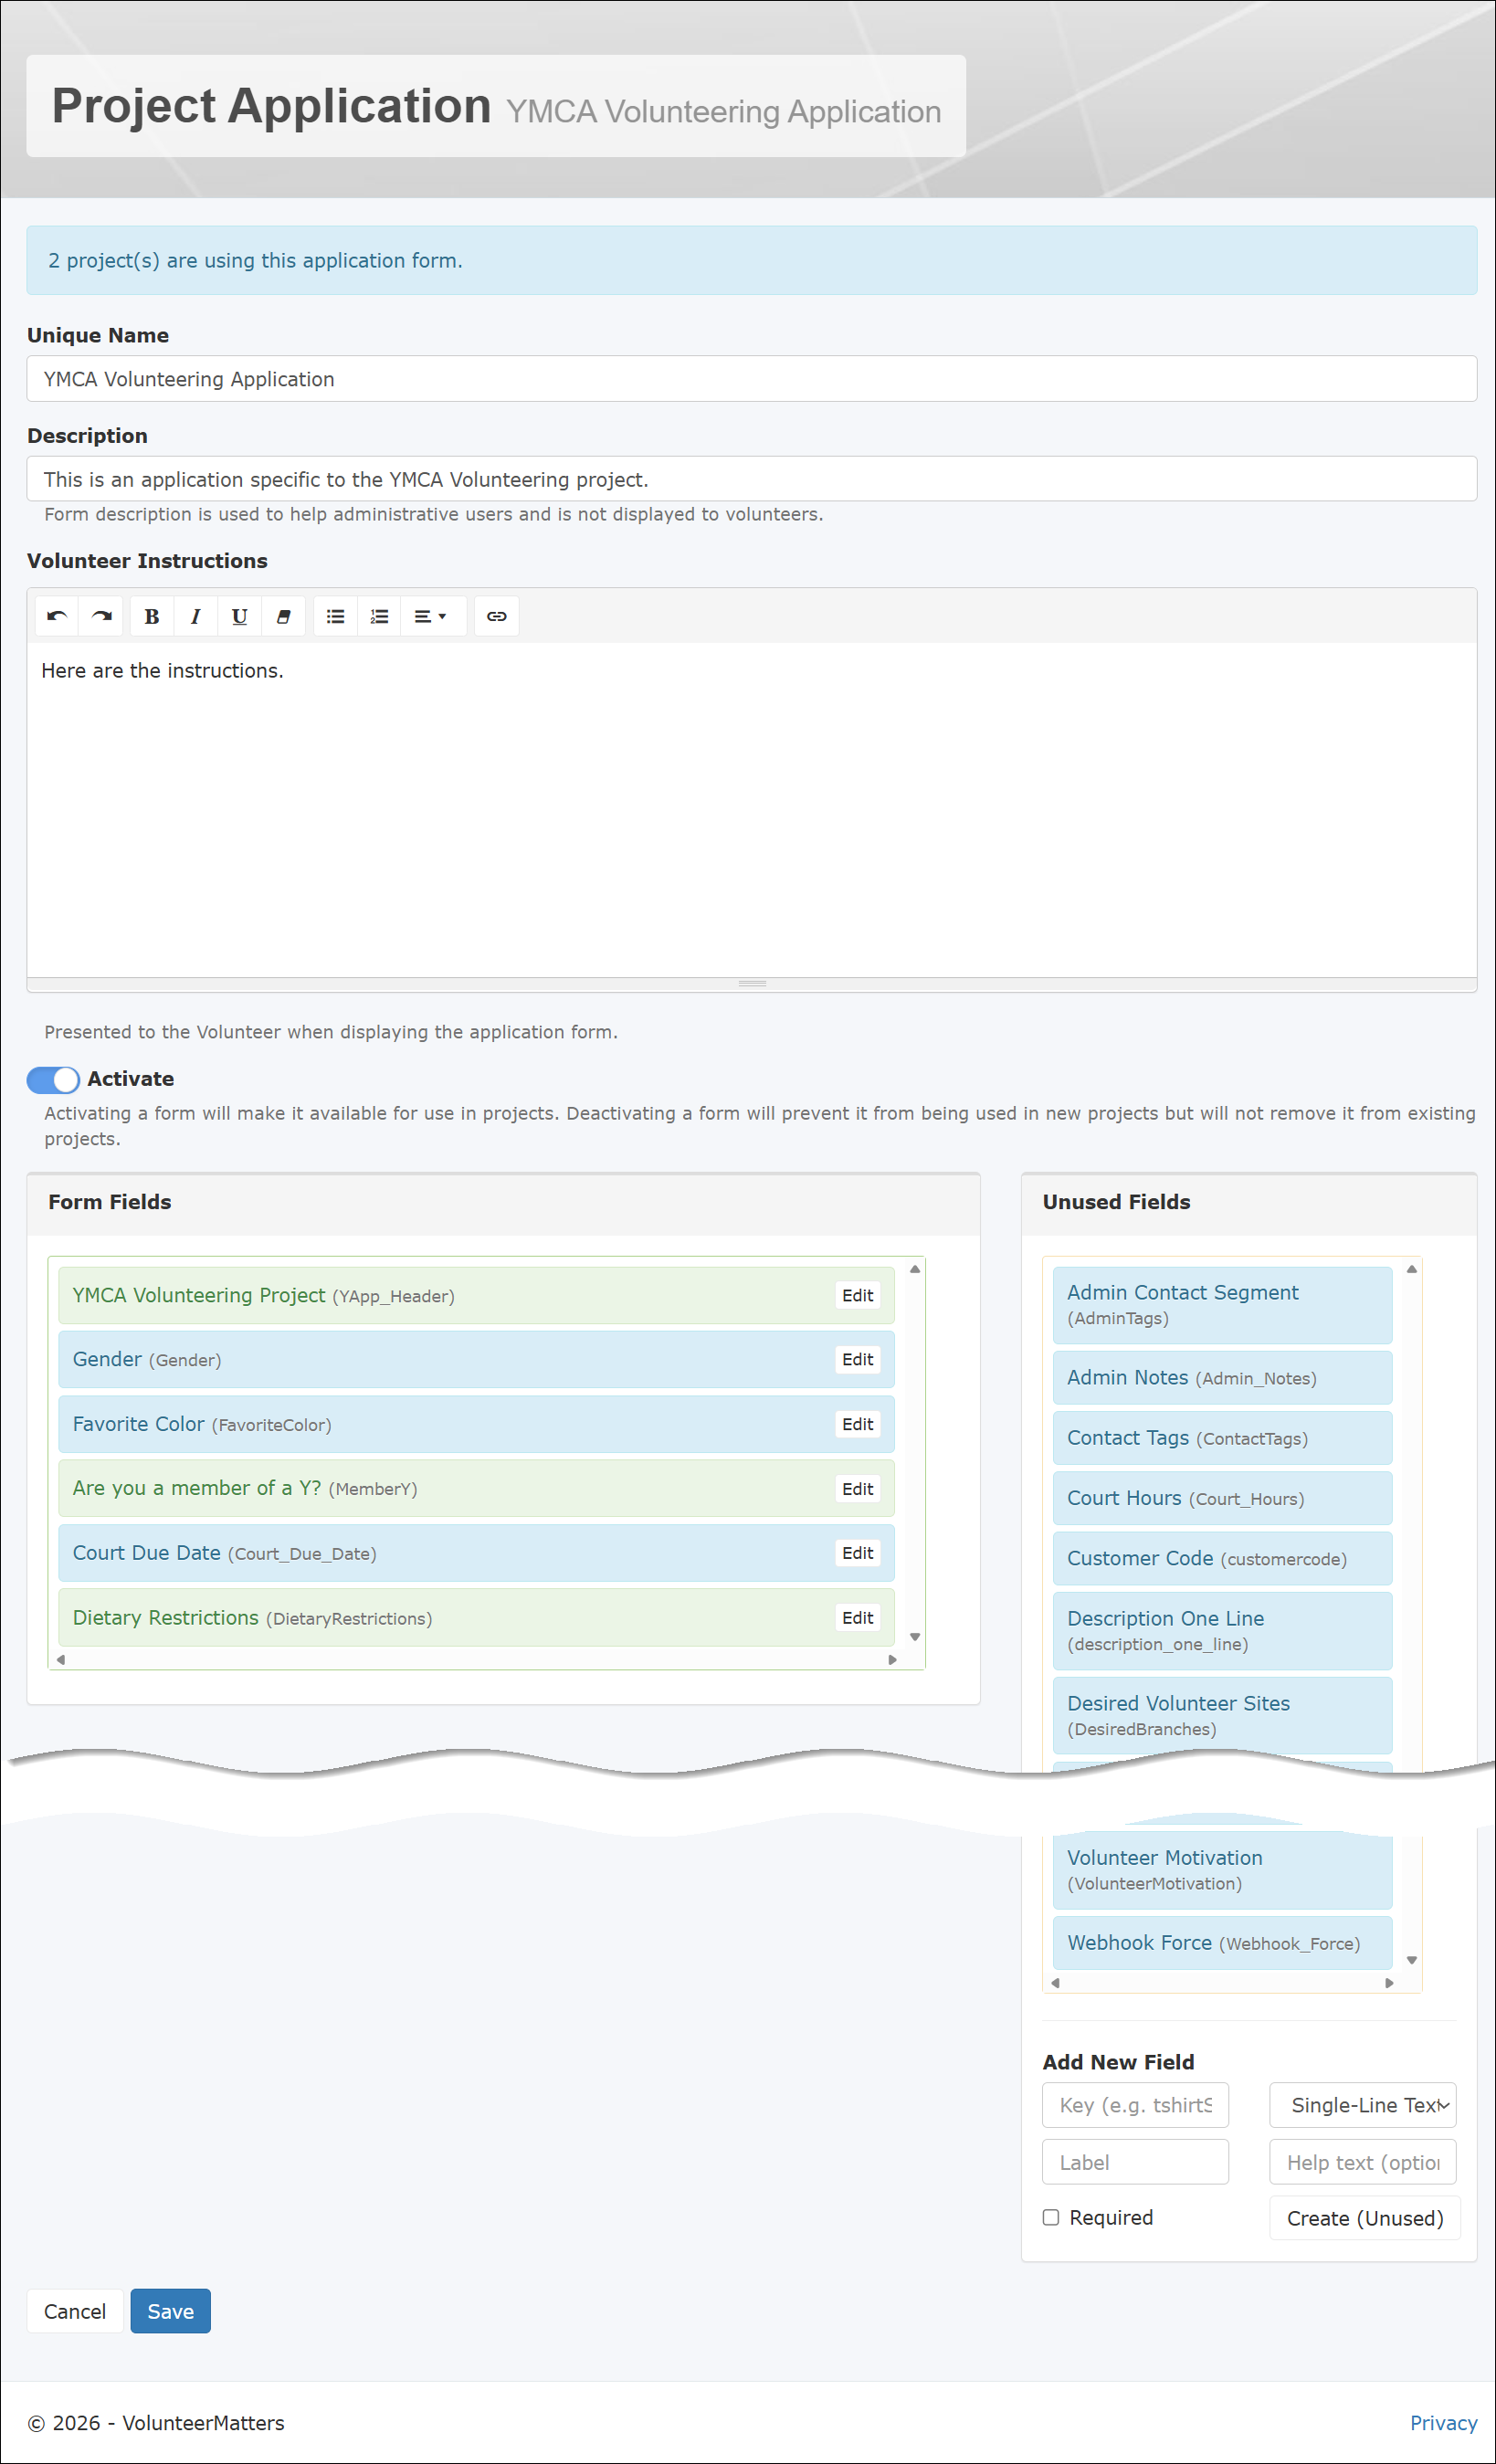Select the Favorite Color form field row
The width and height of the screenshot is (1496, 2464).
pyautogui.click(x=476, y=1424)
